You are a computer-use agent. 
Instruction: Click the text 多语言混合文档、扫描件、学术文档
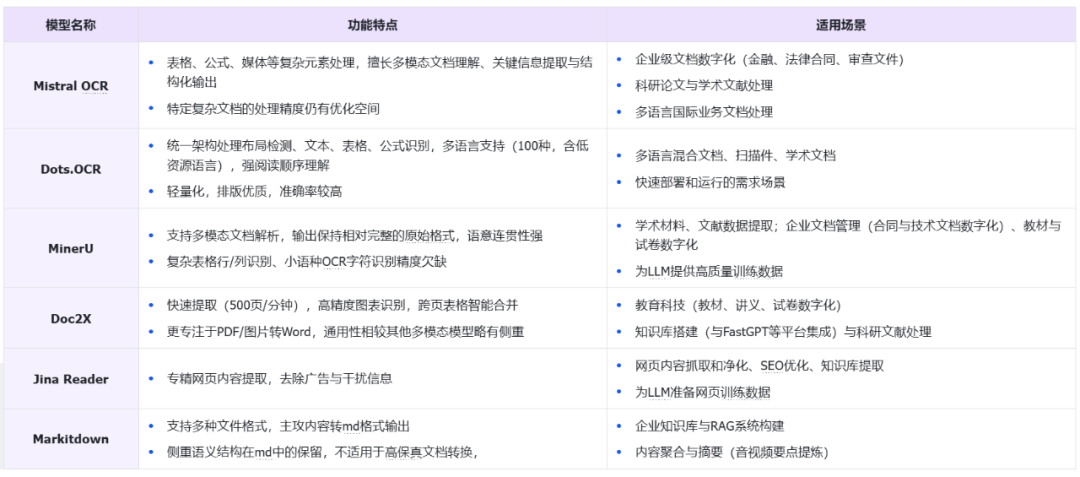736,156
